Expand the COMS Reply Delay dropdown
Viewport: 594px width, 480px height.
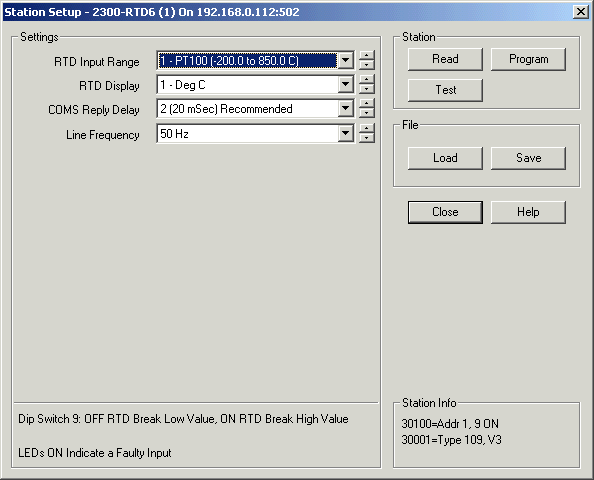345,109
